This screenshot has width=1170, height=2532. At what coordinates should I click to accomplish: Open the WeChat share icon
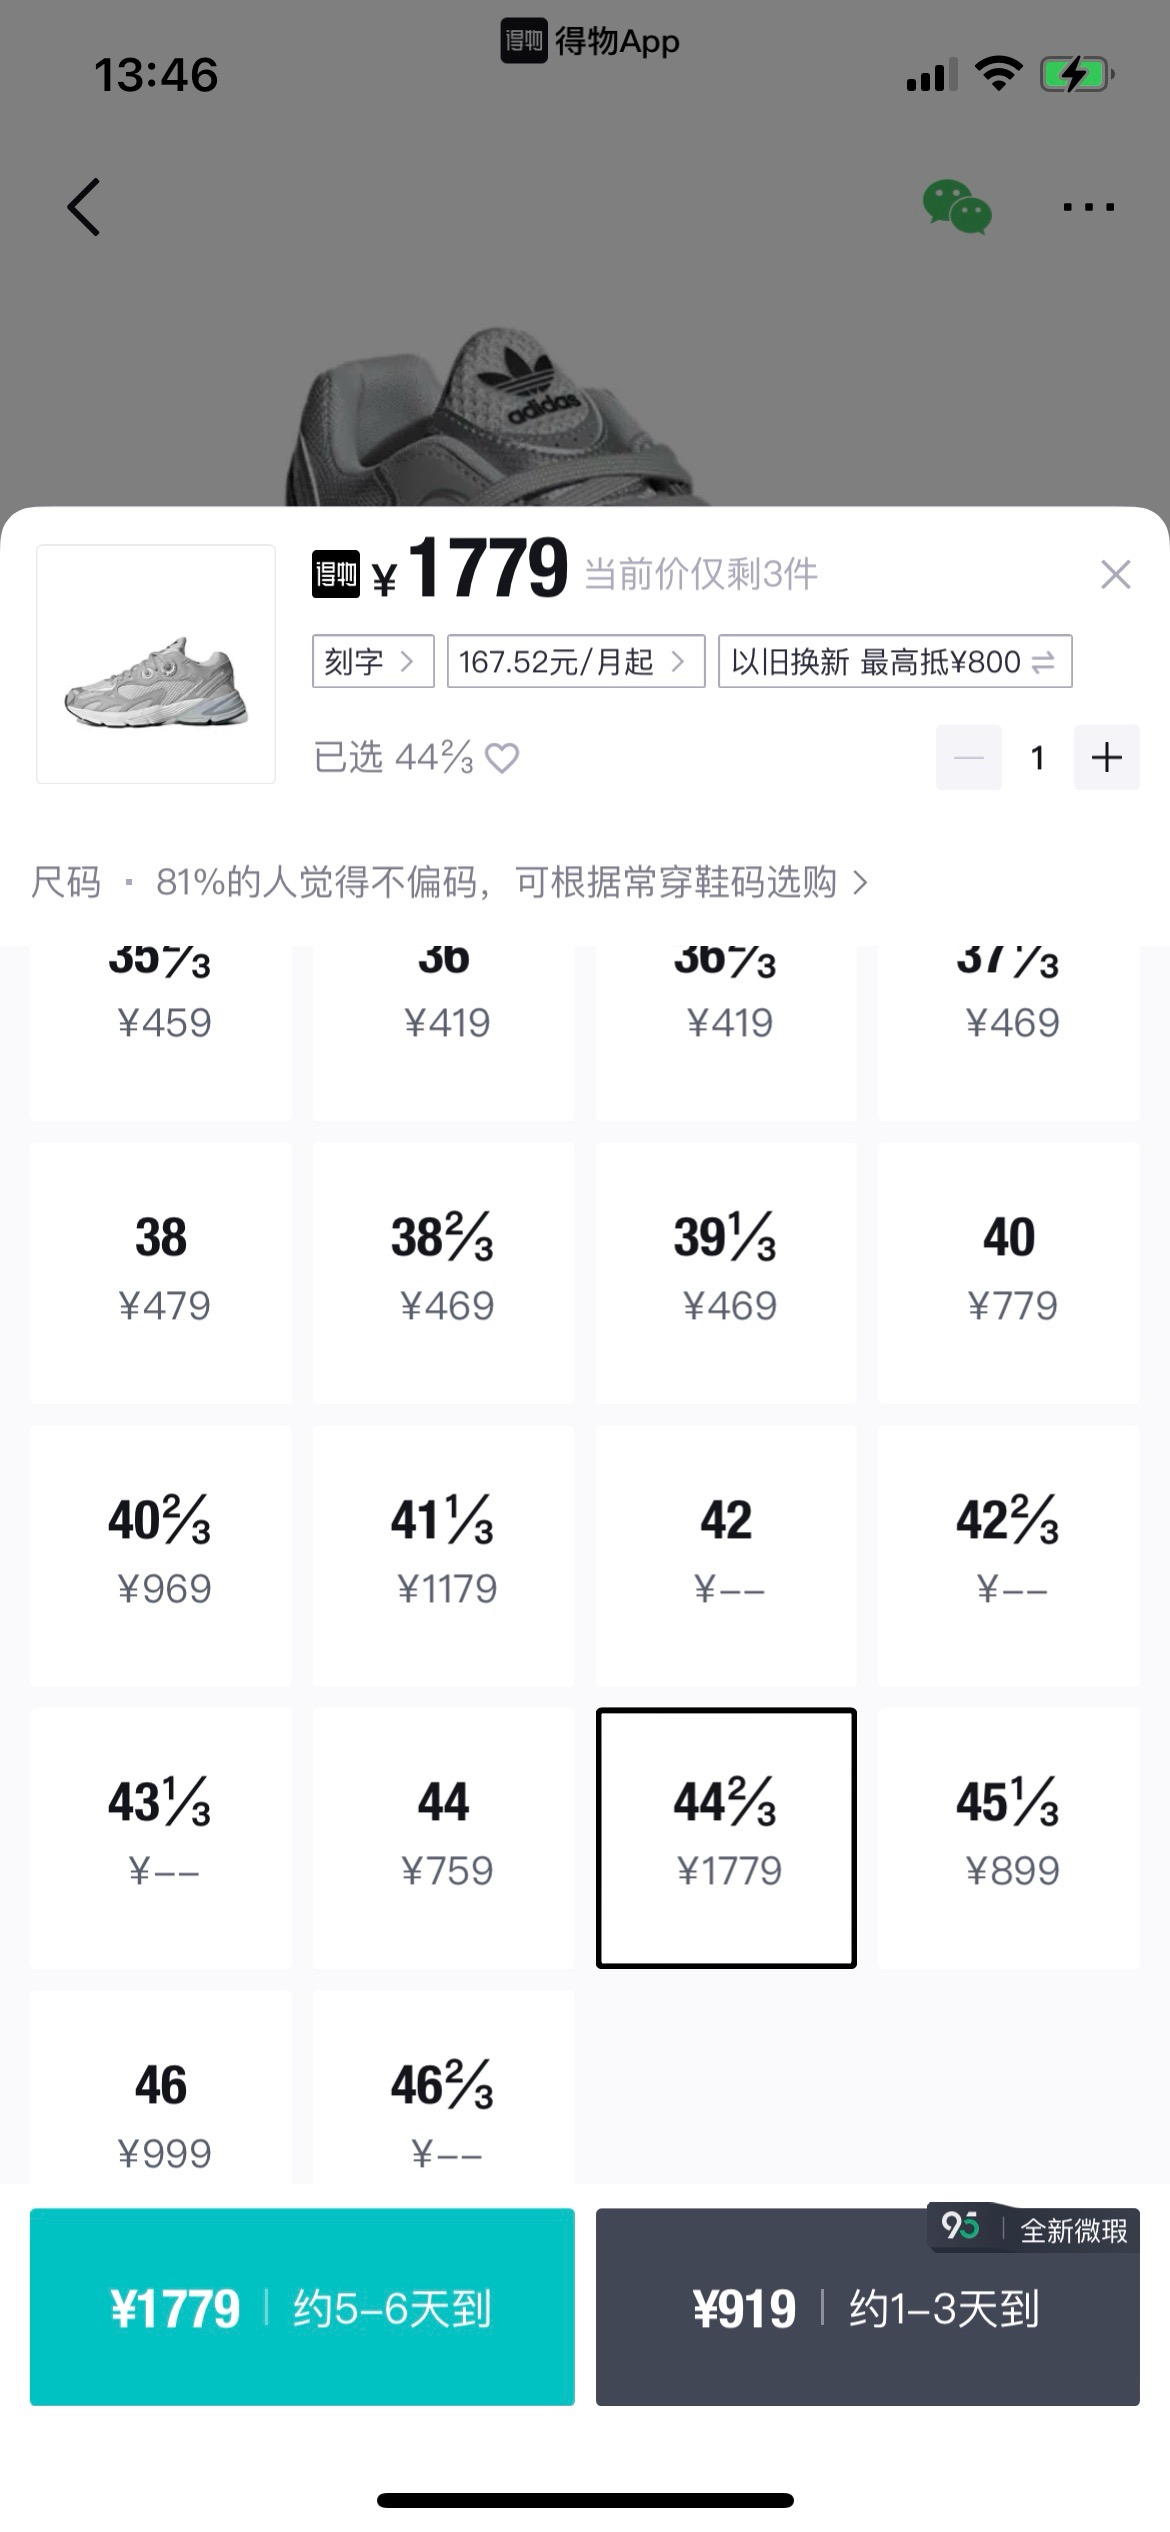[956, 207]
